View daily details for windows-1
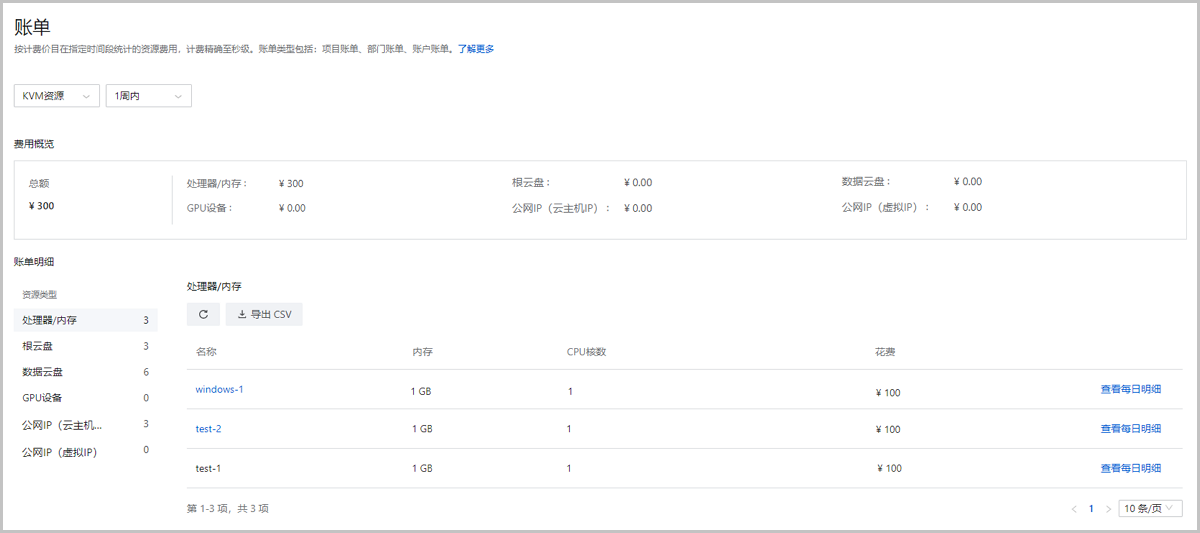The image size is (1200, 533). [1130, 389]
